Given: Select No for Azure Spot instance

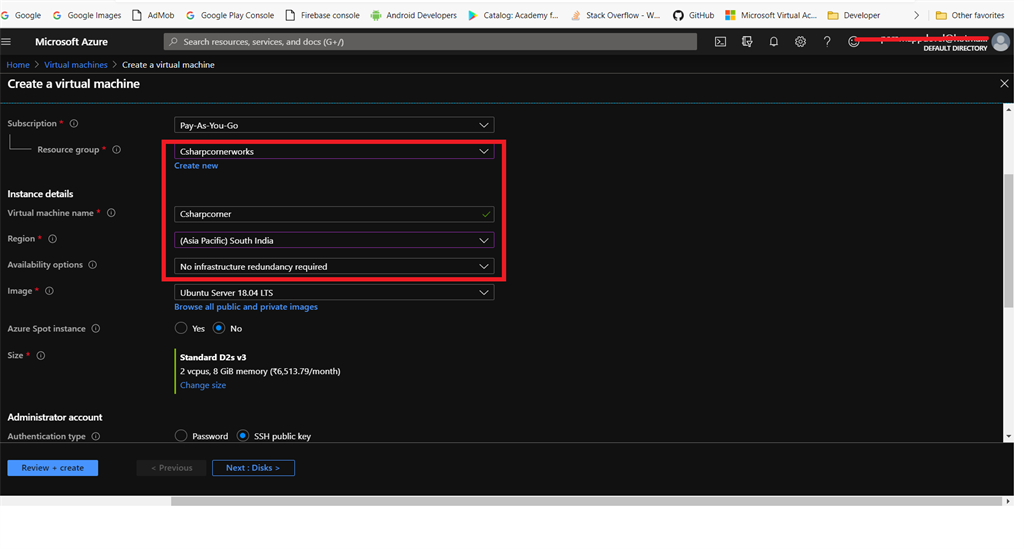Looking at the screenshot, I should (219, 328).
